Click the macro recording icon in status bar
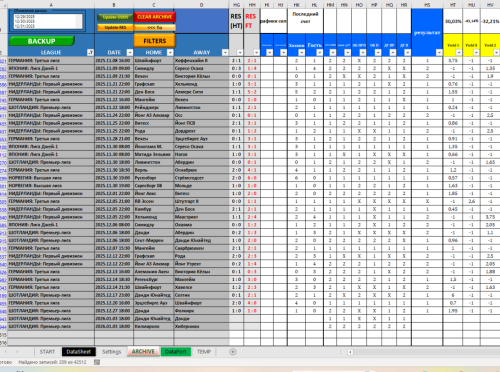Screen dimensions: 500x372 point(97,362)
